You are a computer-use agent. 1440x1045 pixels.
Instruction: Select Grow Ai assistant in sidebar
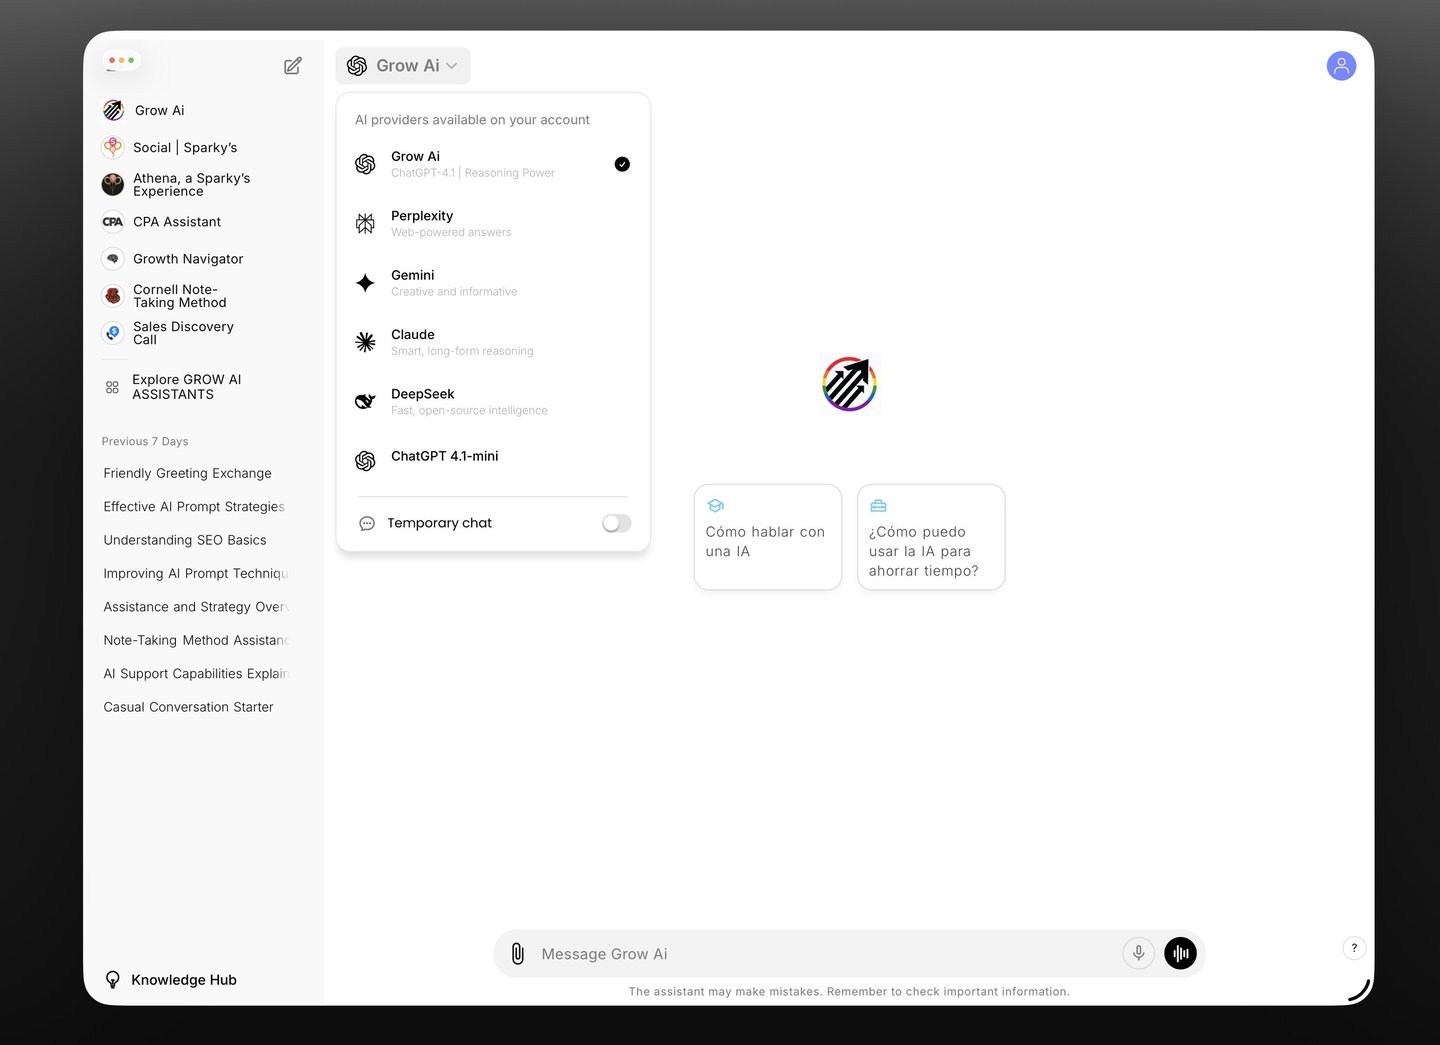click(x=145, y=110)
